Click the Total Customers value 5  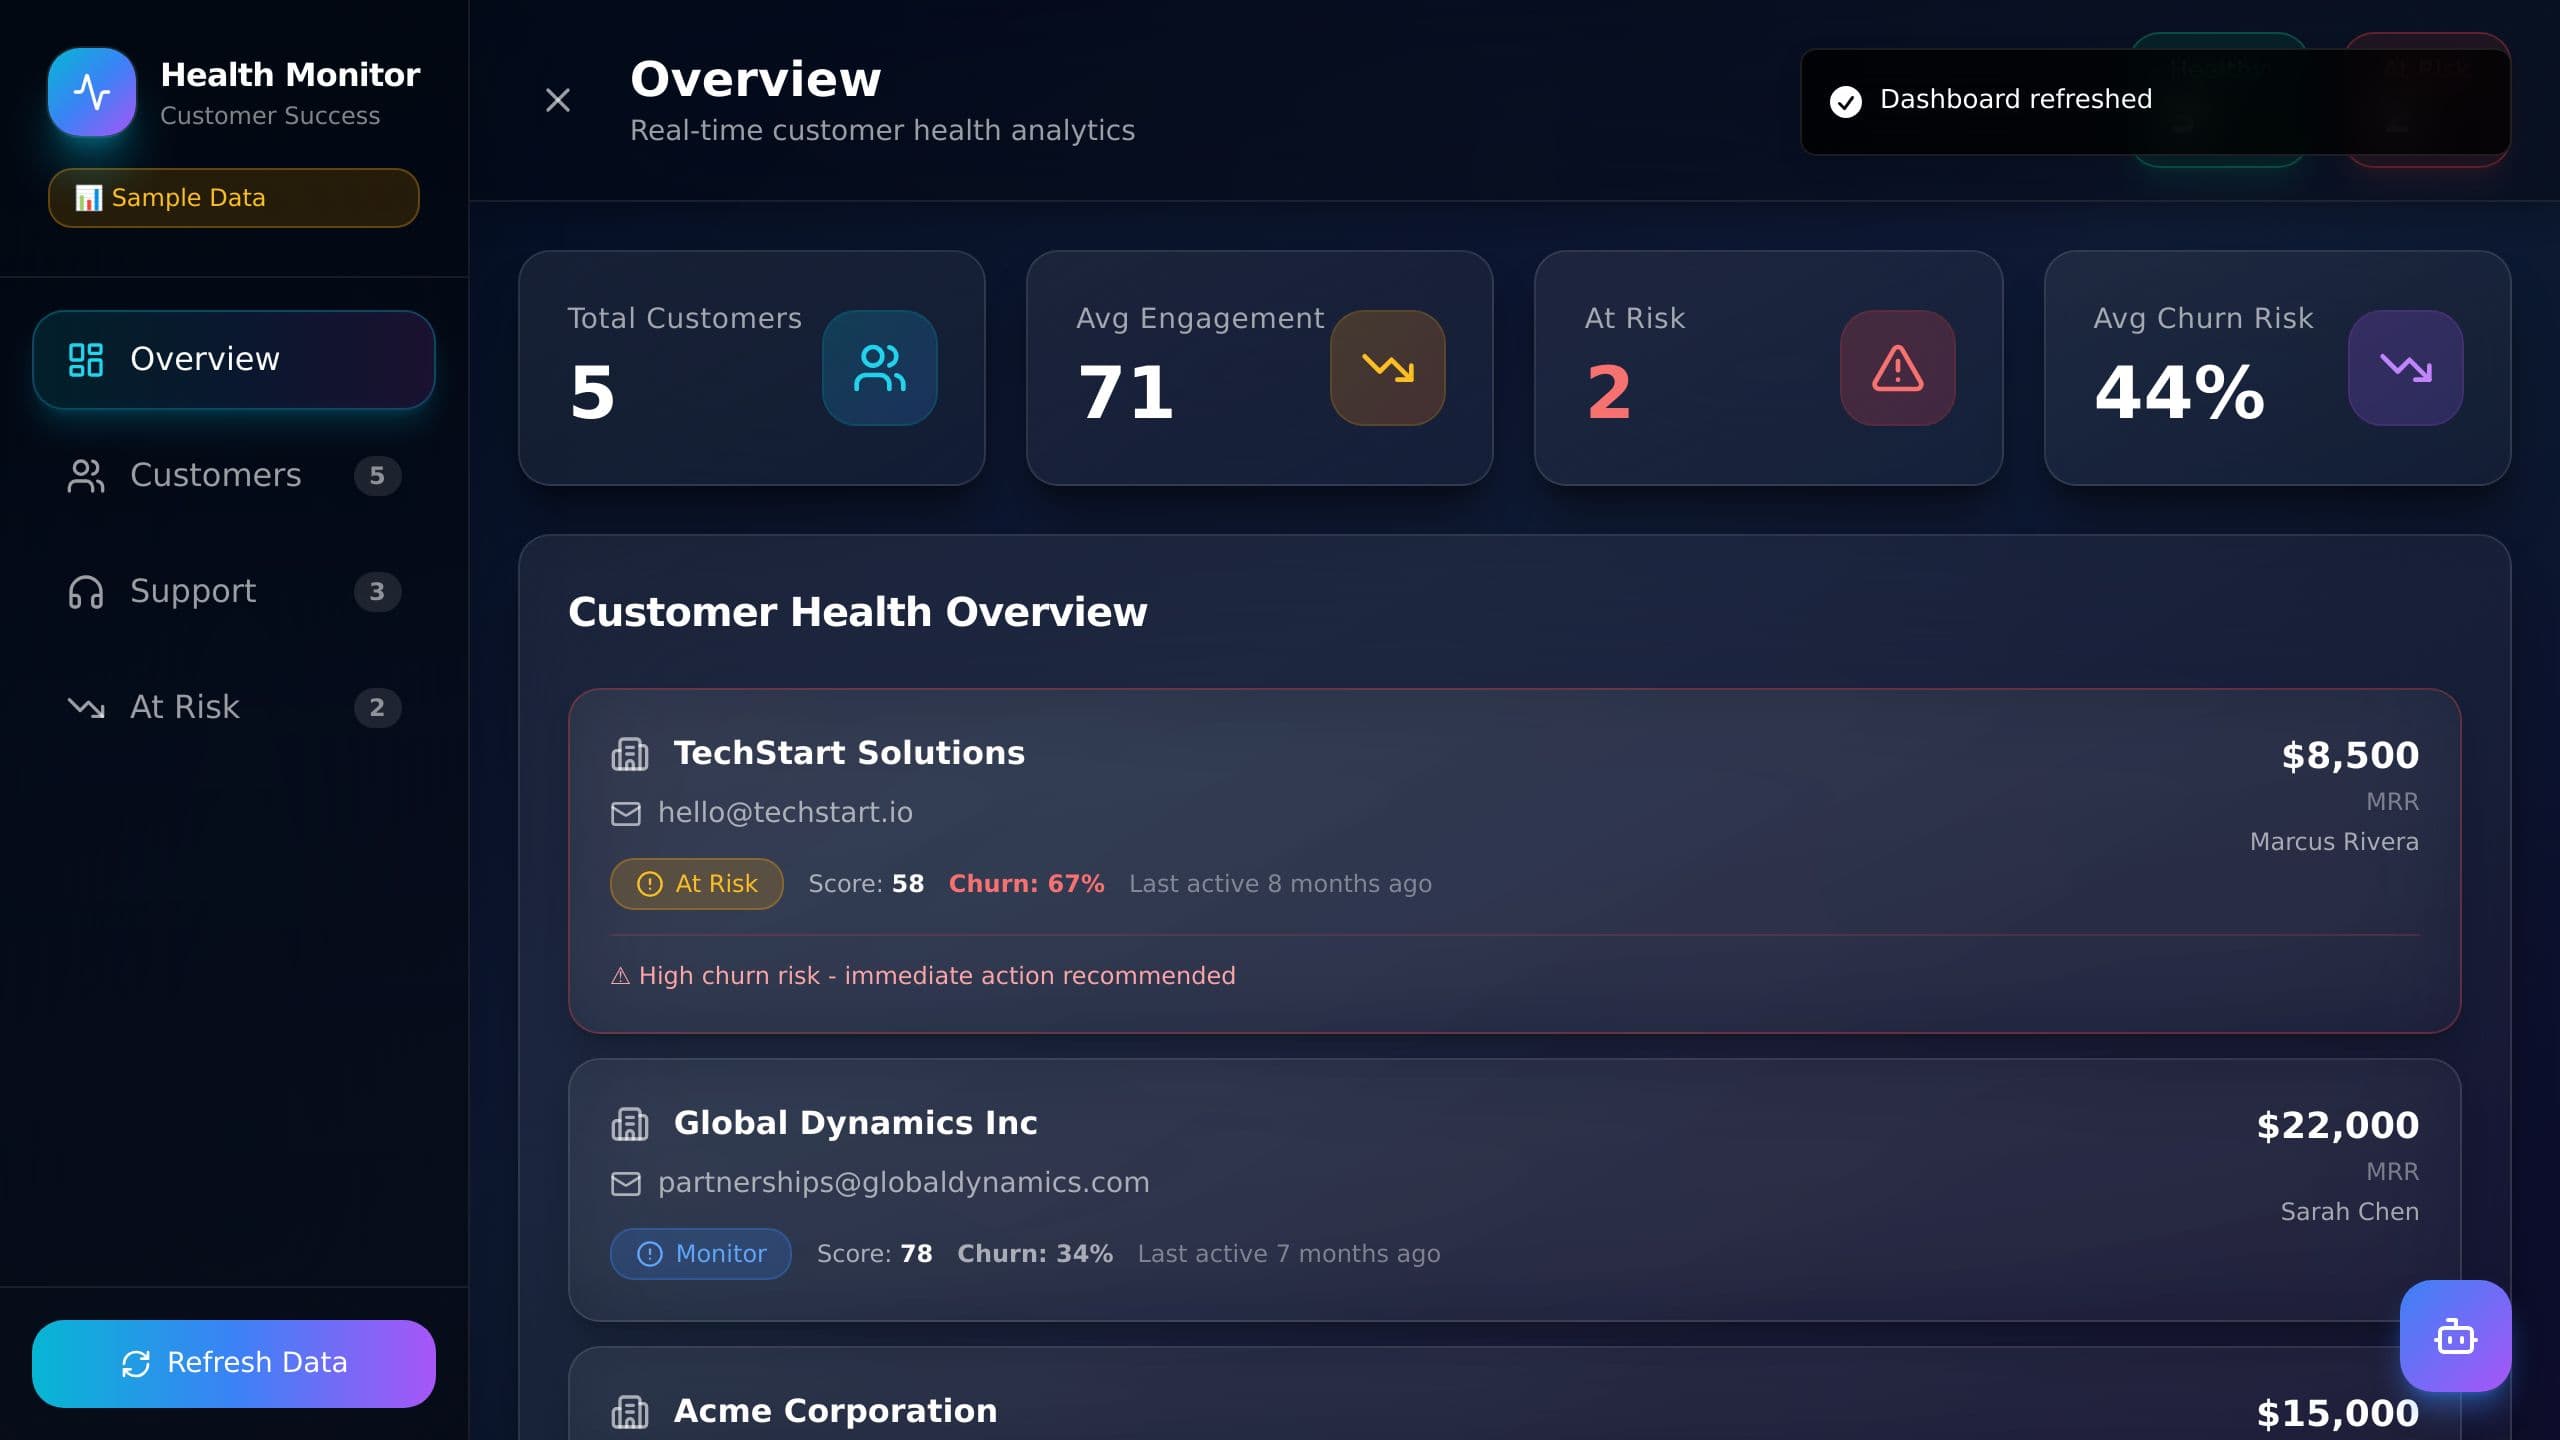point(592,392)
